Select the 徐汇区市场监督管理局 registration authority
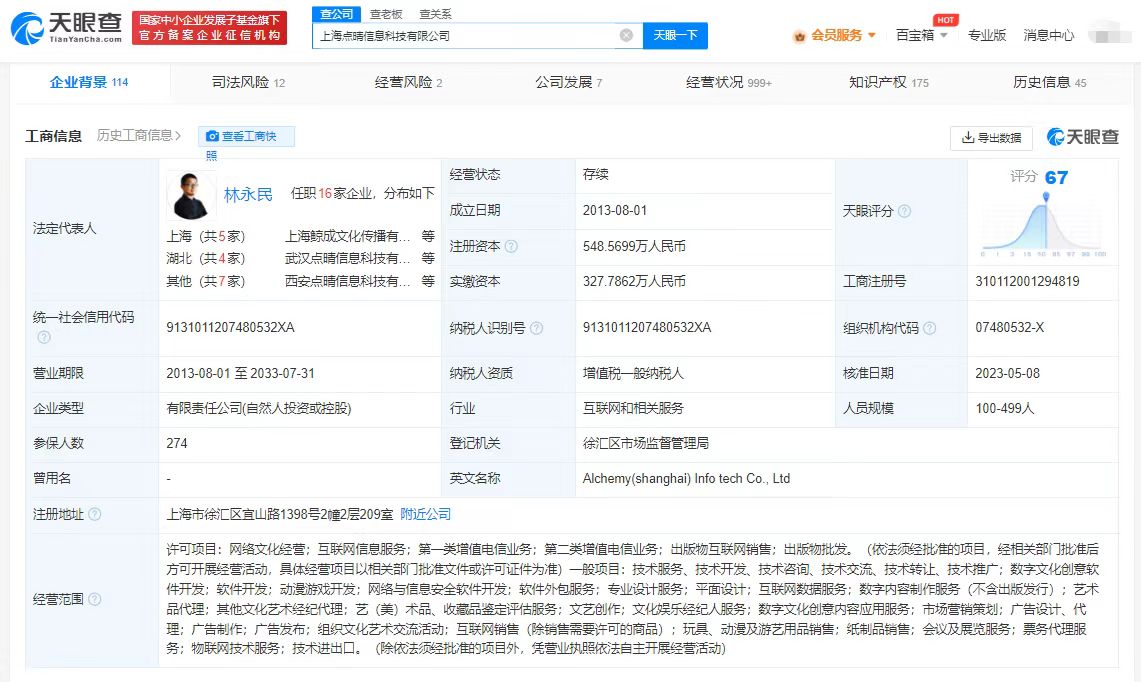 pyautogui.click(x=645, y=443)
